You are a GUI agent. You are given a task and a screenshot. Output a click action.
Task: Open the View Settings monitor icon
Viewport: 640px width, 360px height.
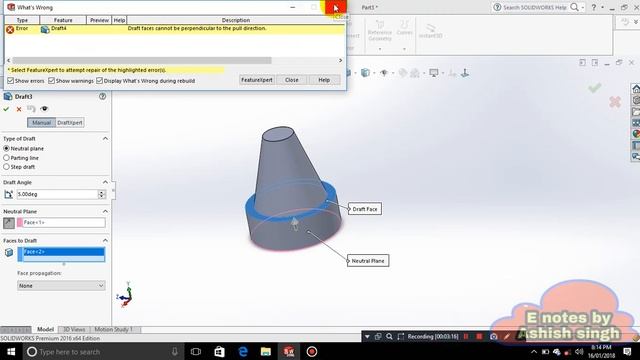(x=433, y=73)
